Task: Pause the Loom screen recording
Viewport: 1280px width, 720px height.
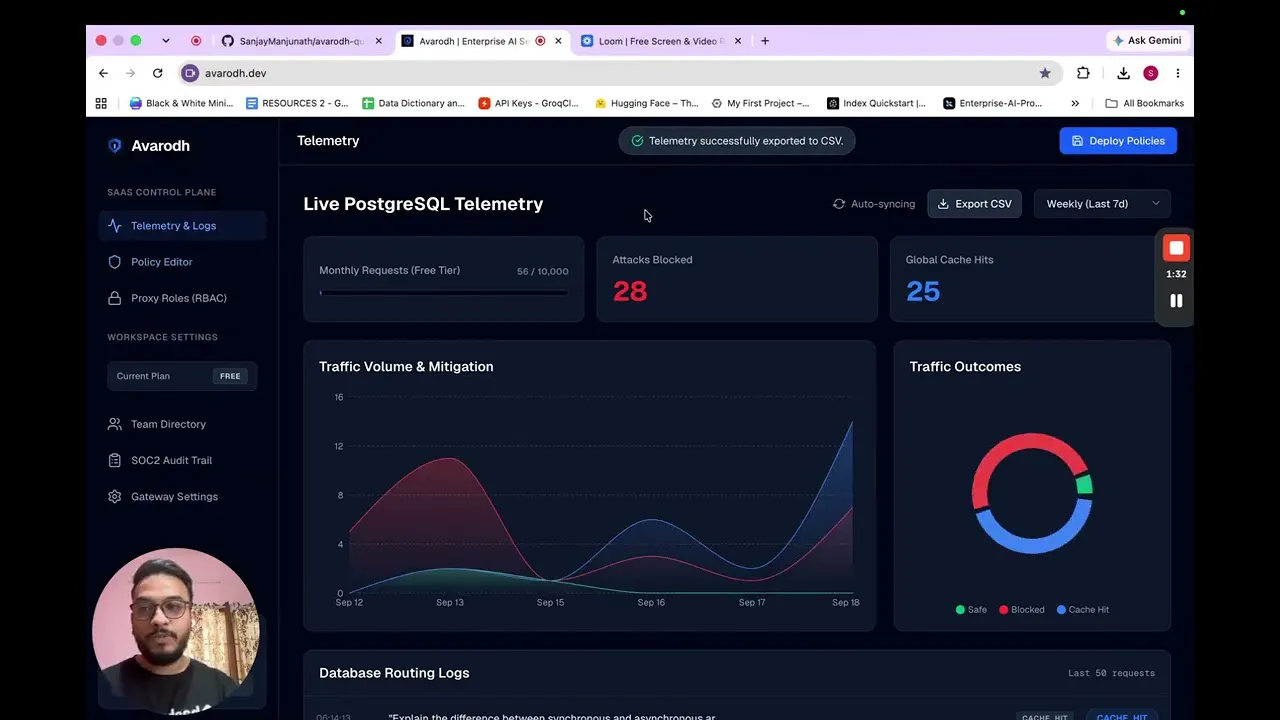Action: click(x=1176, y=301)
